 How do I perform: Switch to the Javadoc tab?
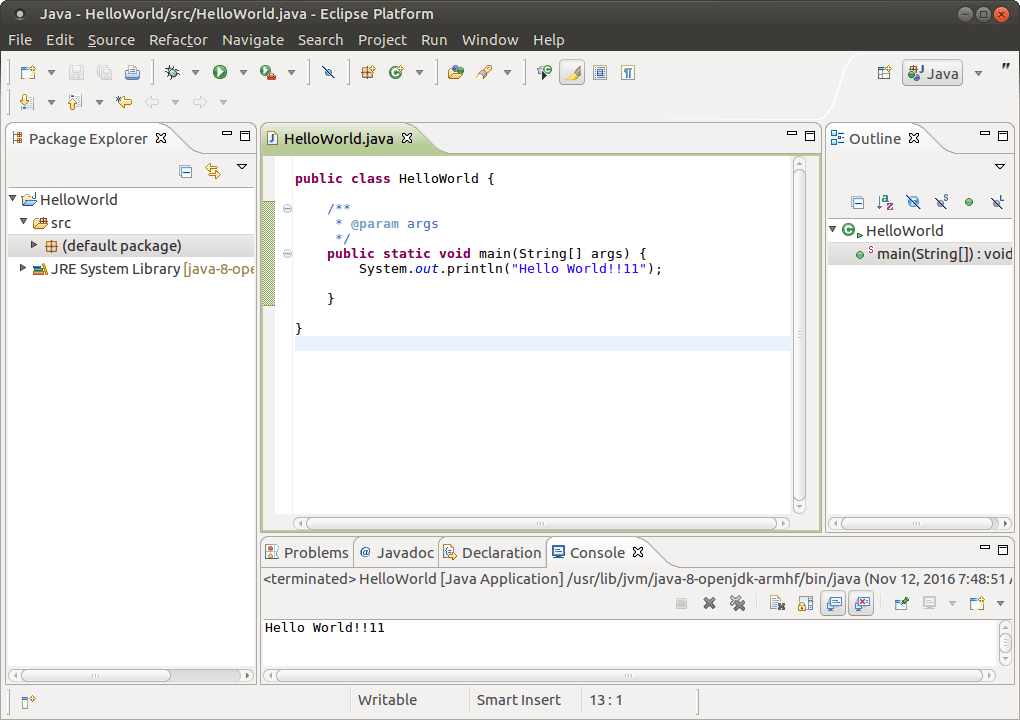397,553
